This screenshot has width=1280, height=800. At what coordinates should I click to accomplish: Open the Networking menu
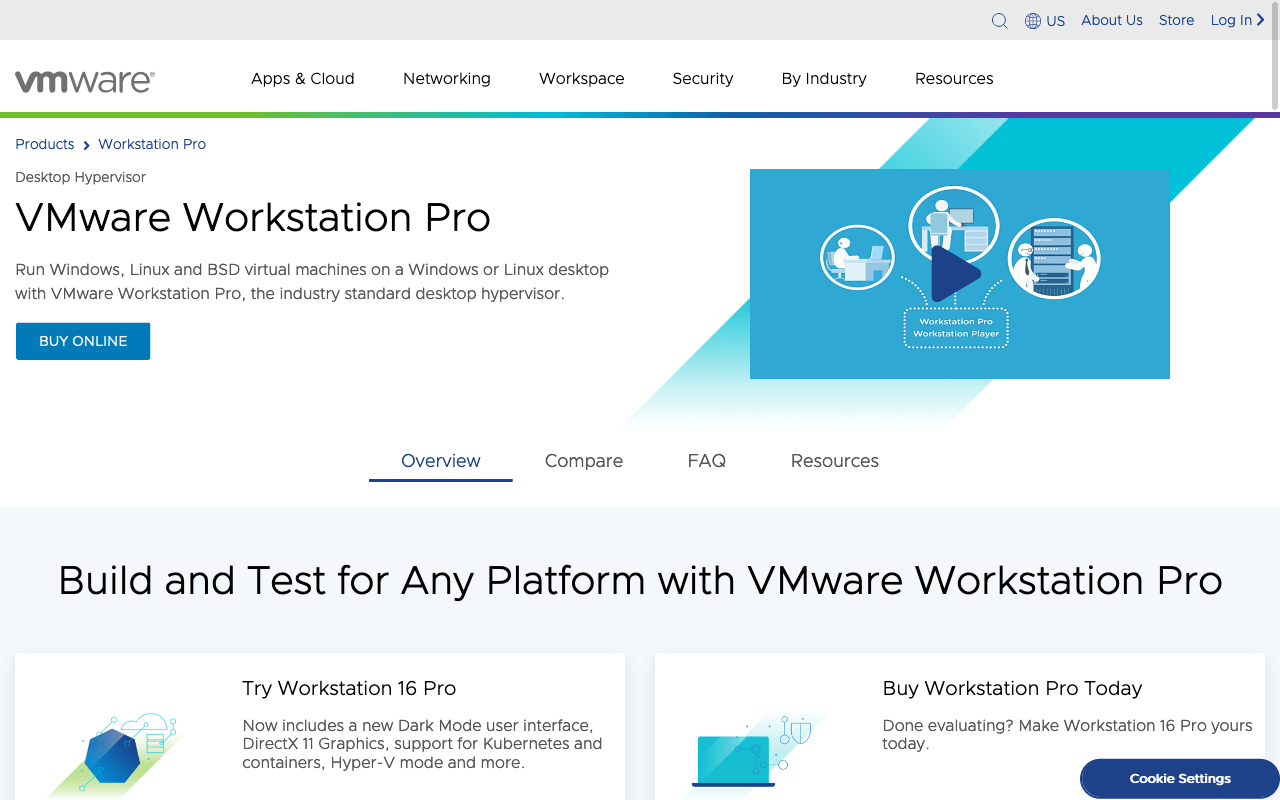(x=447, y=79)
